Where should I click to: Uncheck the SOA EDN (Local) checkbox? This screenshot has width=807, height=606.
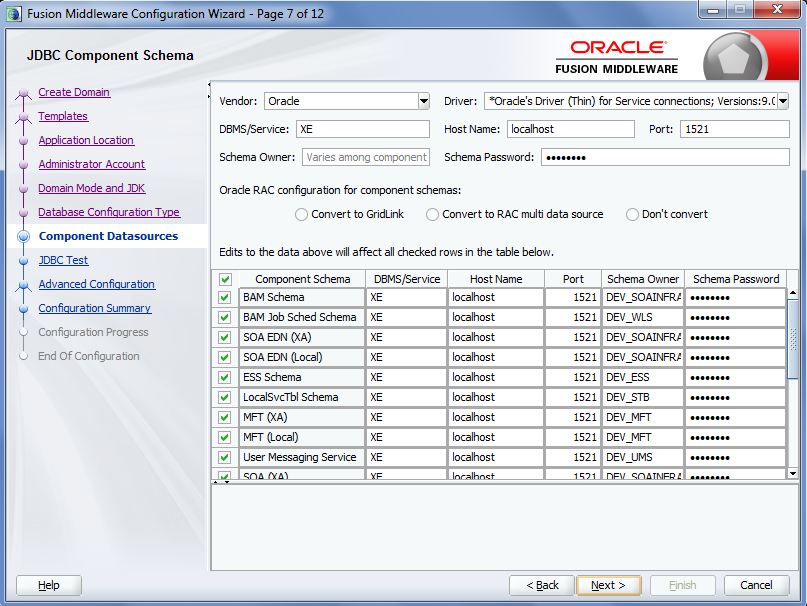224,357
